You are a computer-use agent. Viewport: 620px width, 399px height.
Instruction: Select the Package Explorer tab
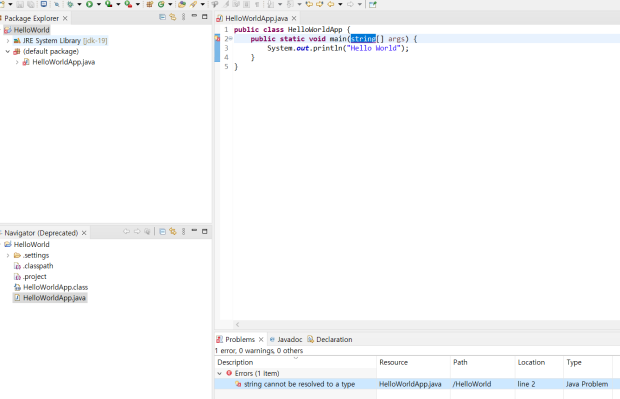[x=31, y=18]
